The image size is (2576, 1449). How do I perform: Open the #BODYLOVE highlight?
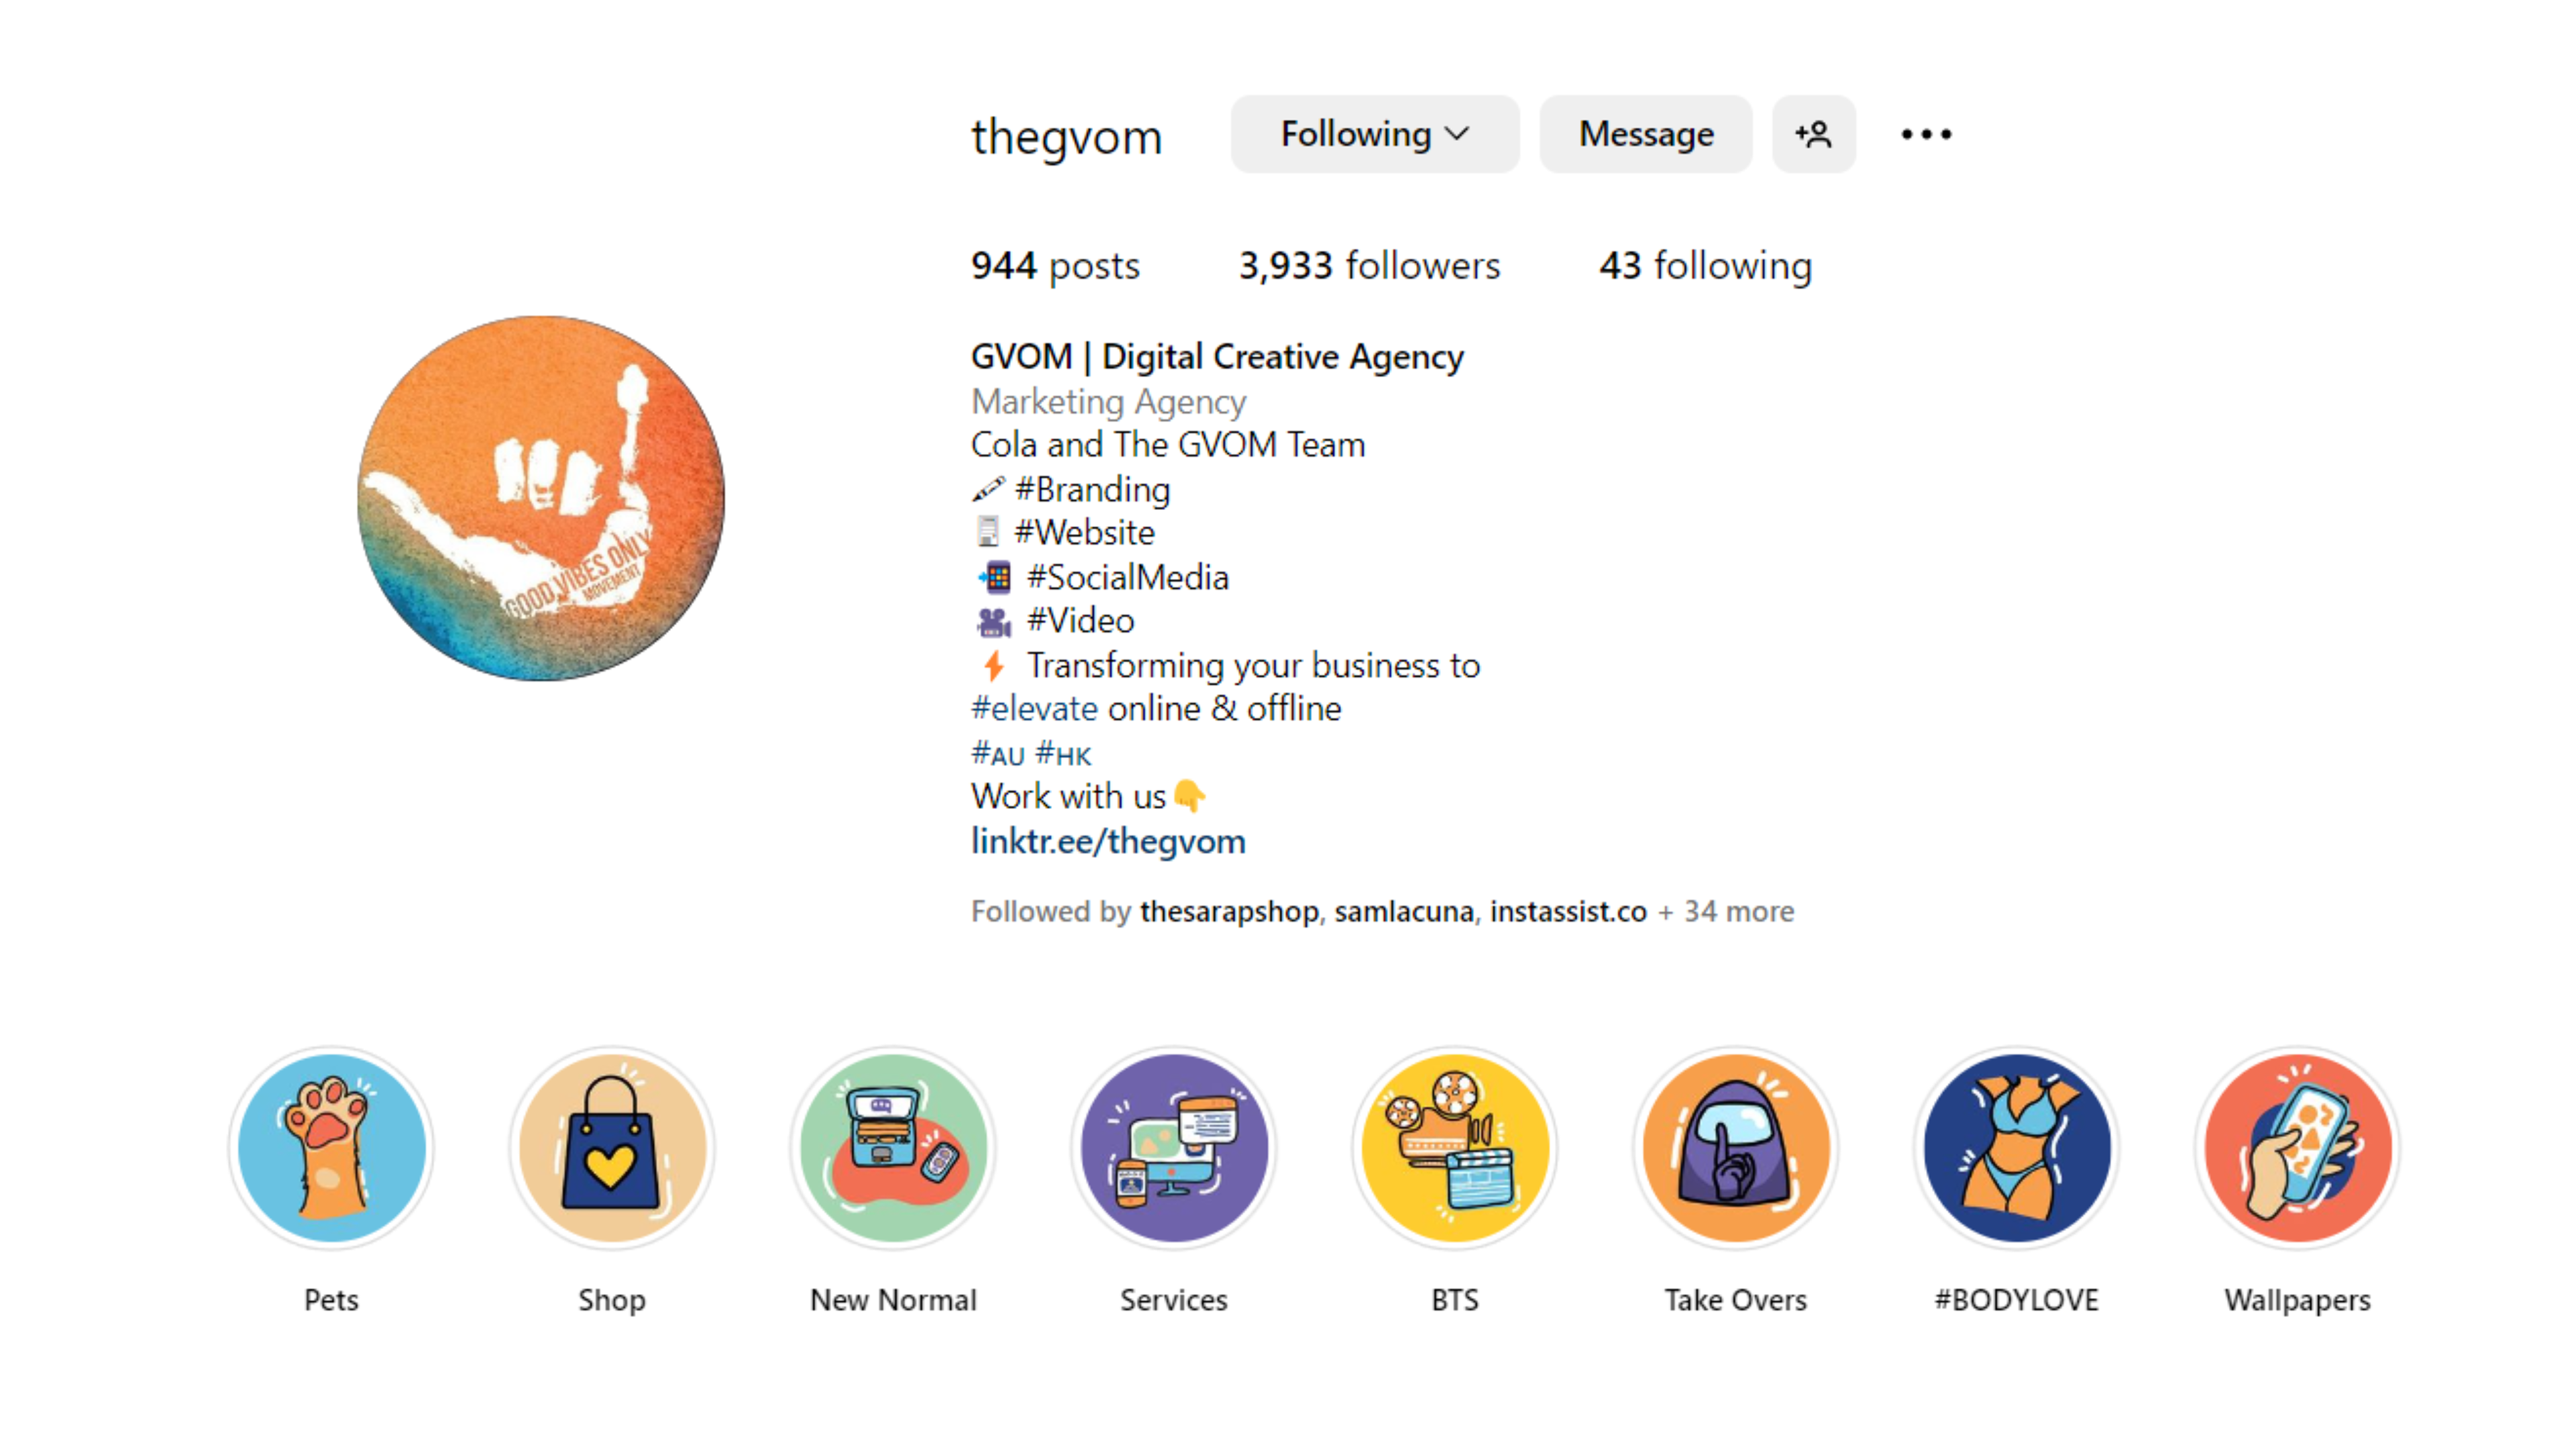[x=2017, y=1148]
